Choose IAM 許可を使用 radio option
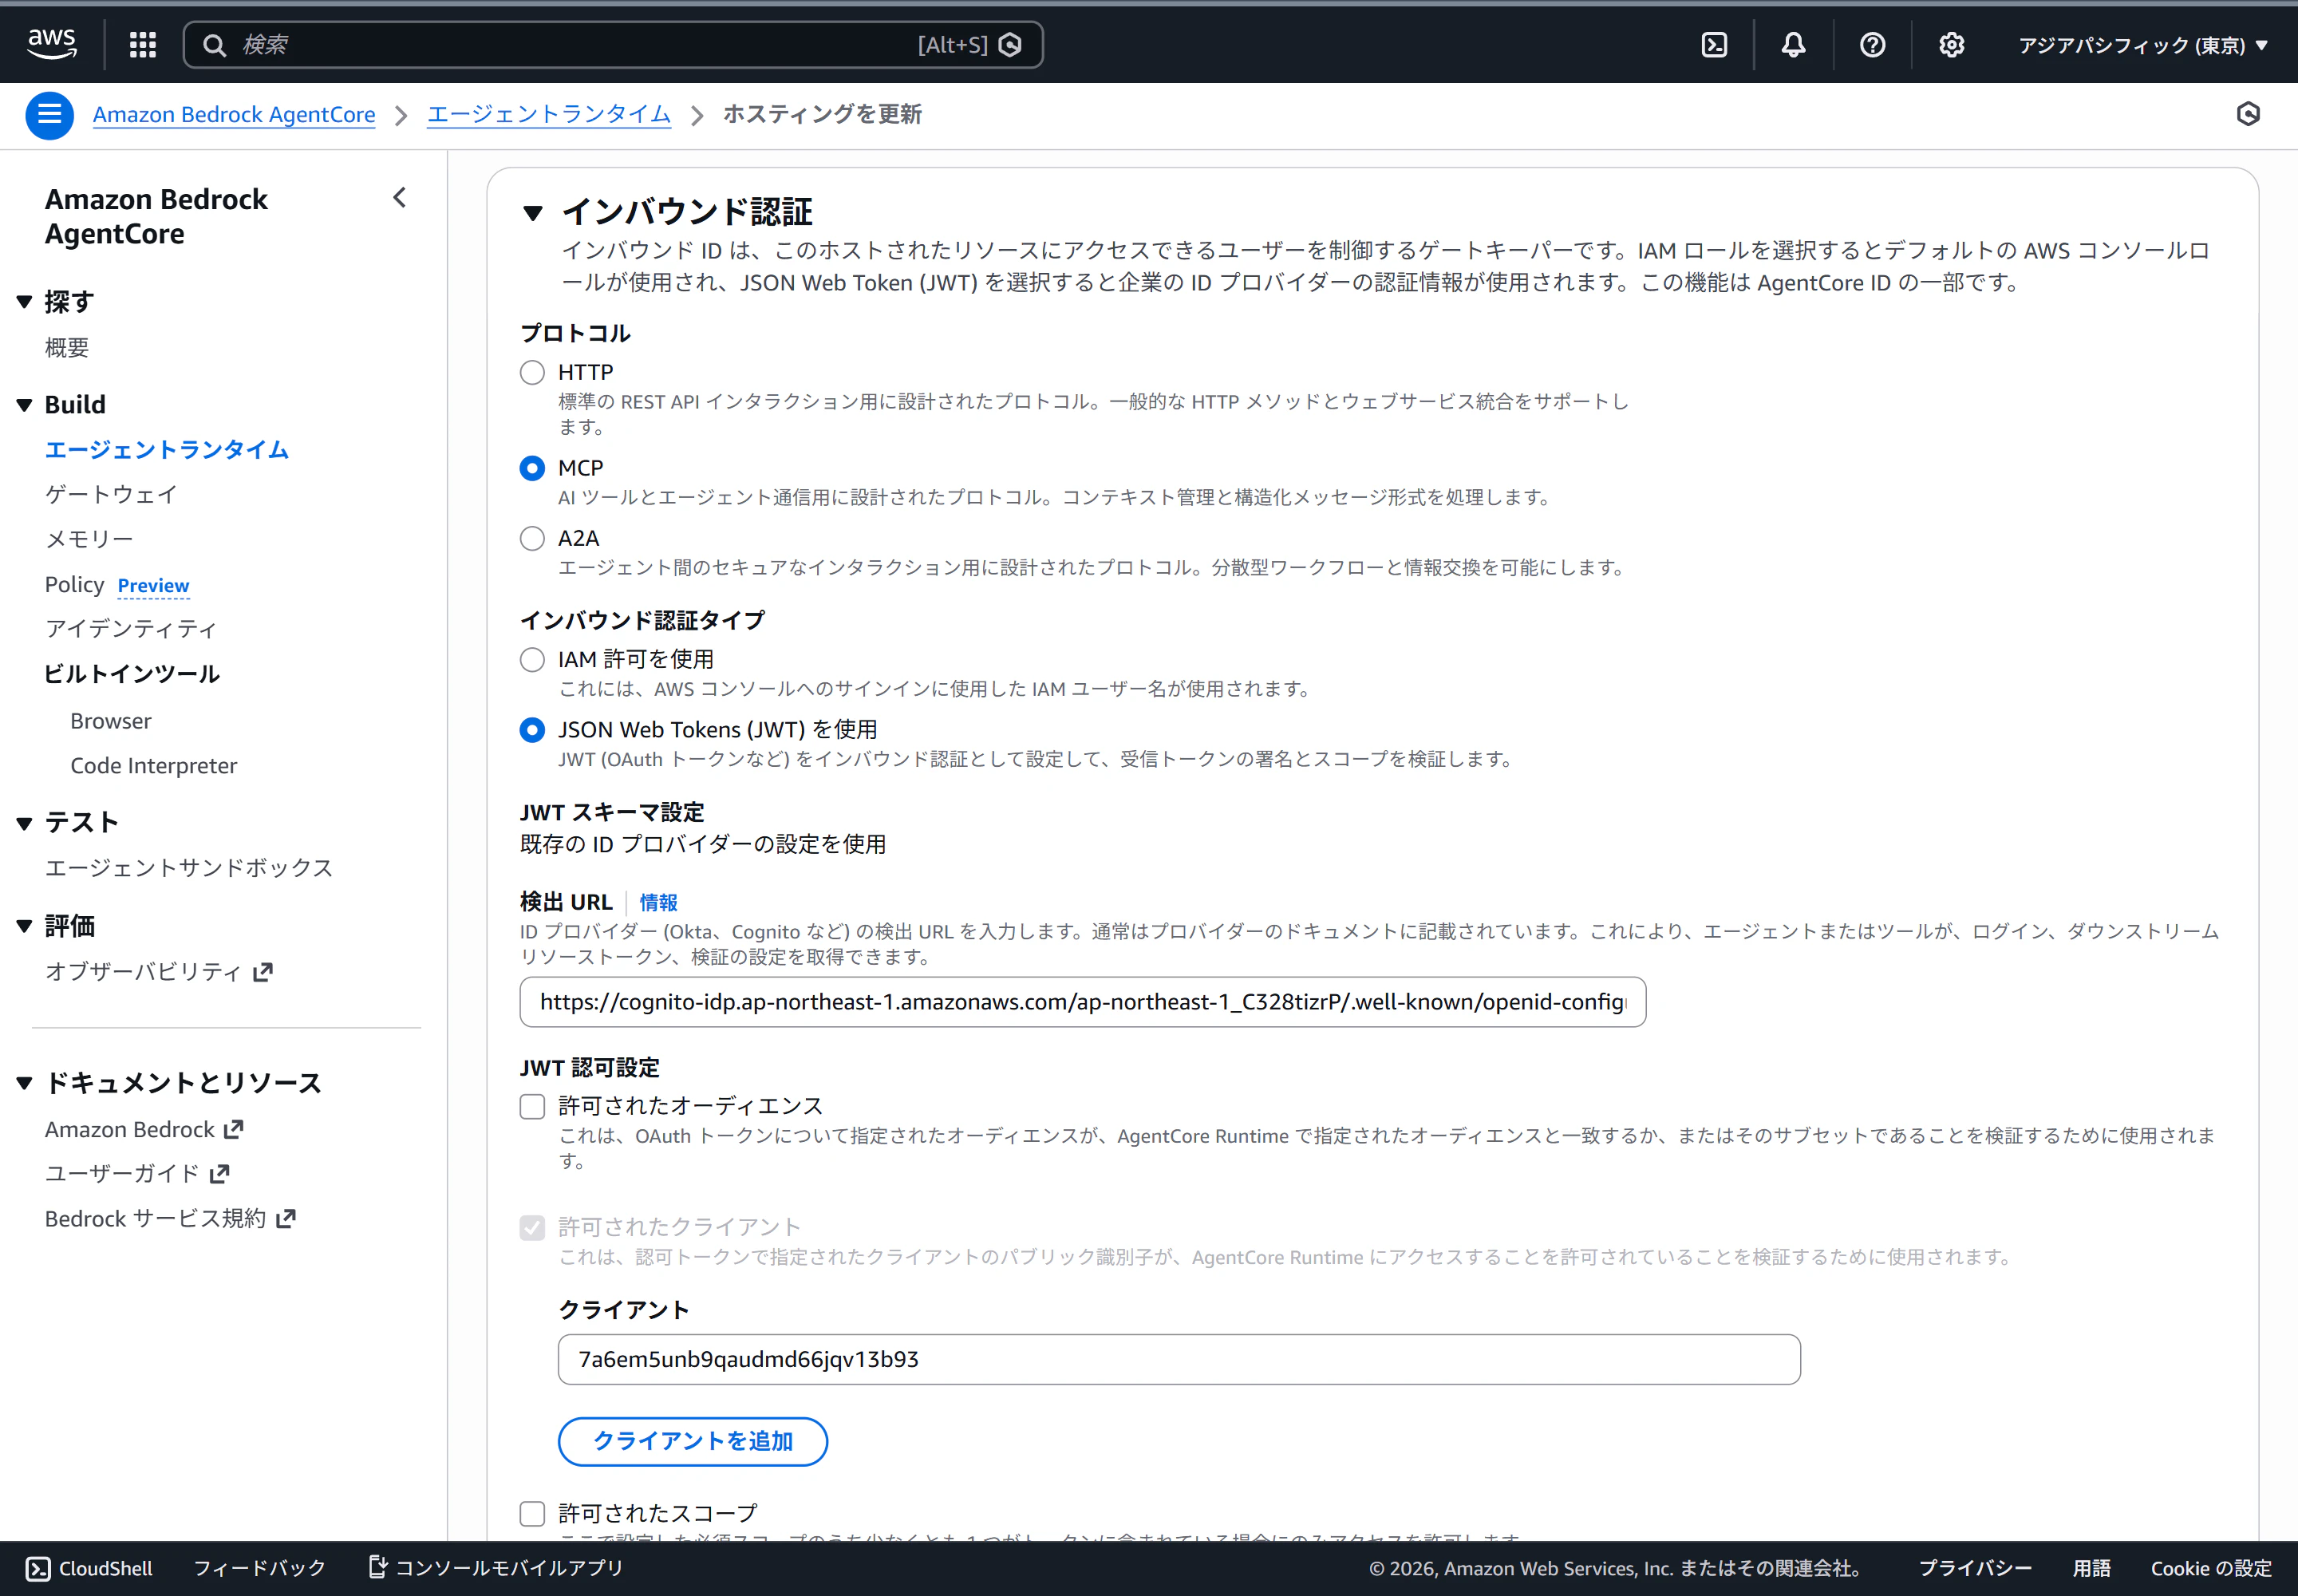 (x=532, y=659)
